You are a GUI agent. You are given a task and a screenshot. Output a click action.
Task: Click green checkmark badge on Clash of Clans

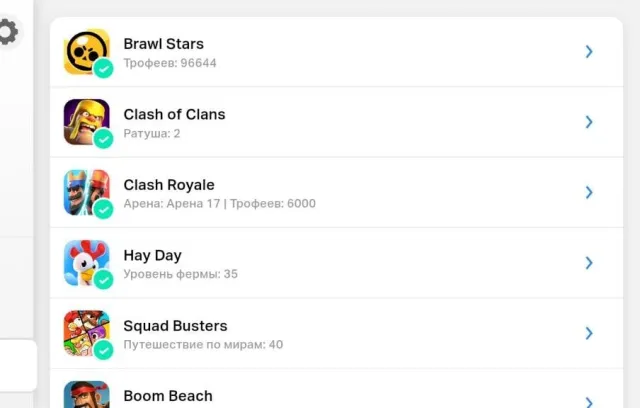[x=104, y=139]
